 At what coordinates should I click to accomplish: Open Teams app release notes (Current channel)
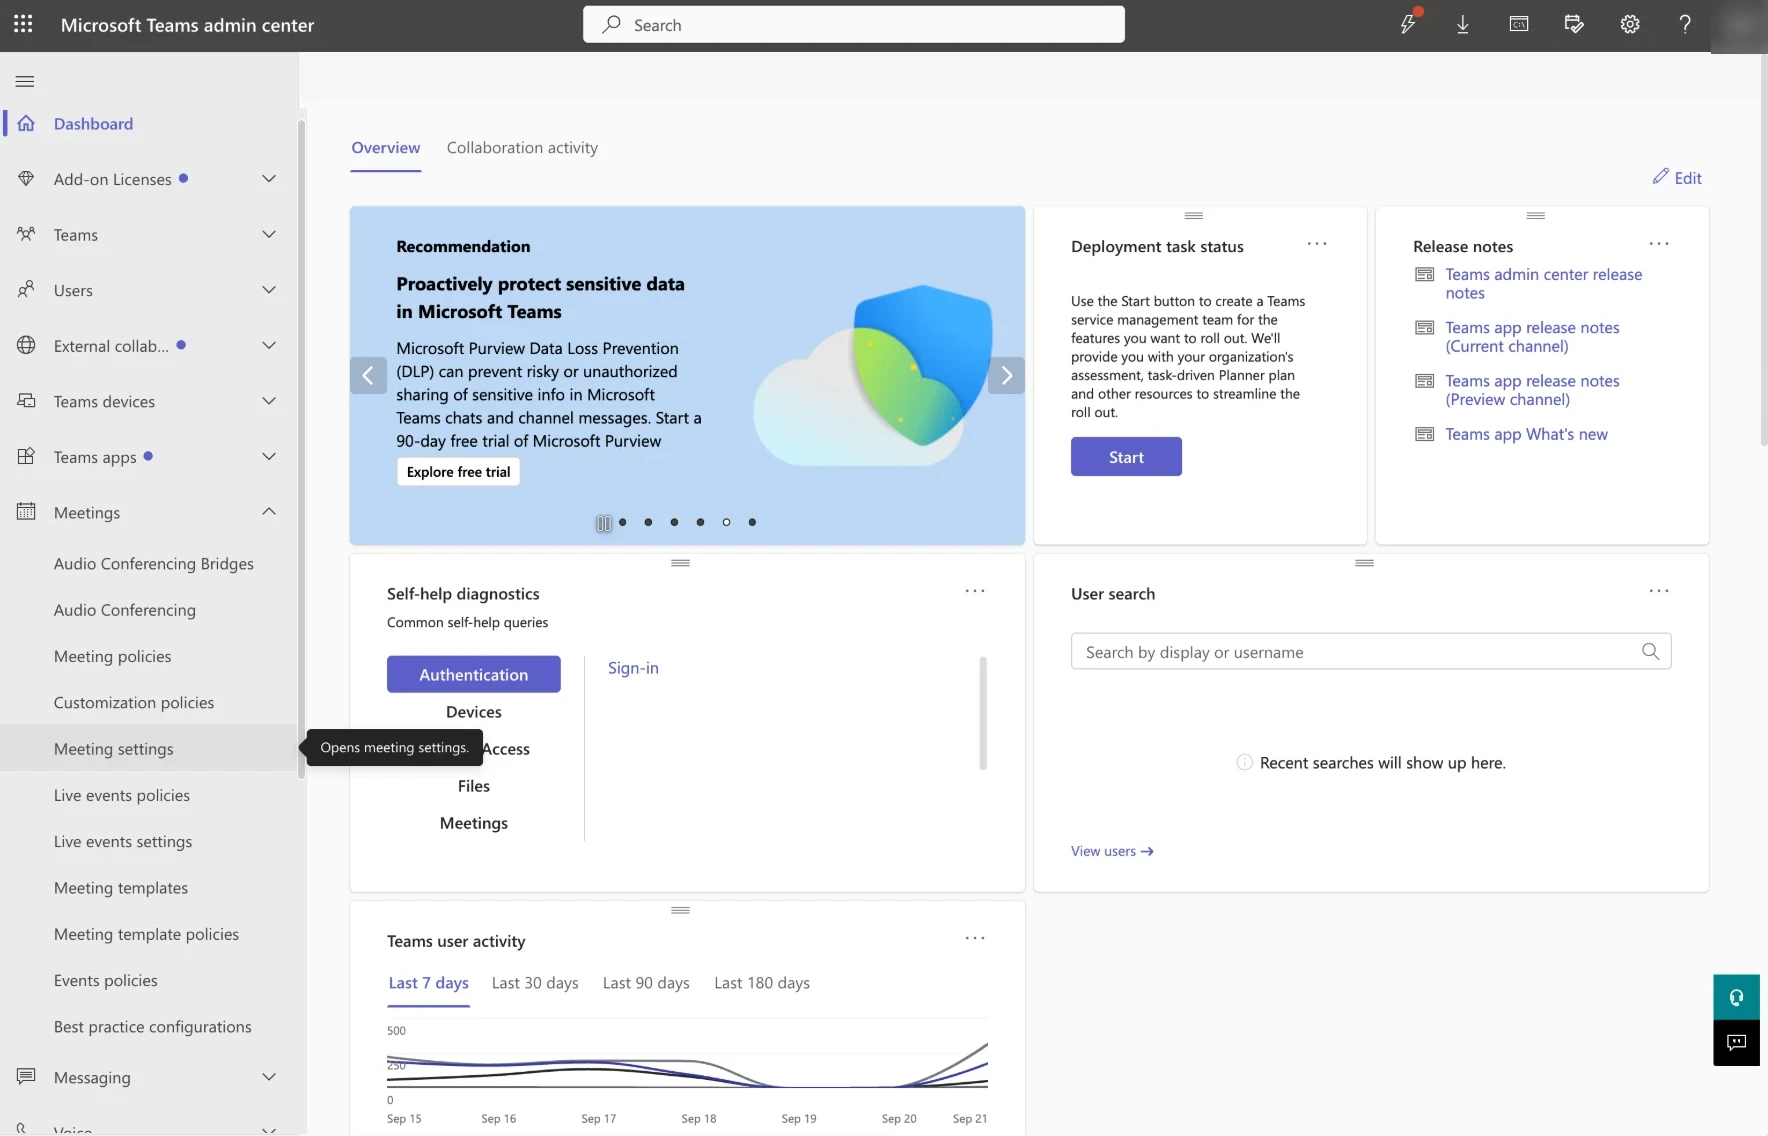(1532, 337)
